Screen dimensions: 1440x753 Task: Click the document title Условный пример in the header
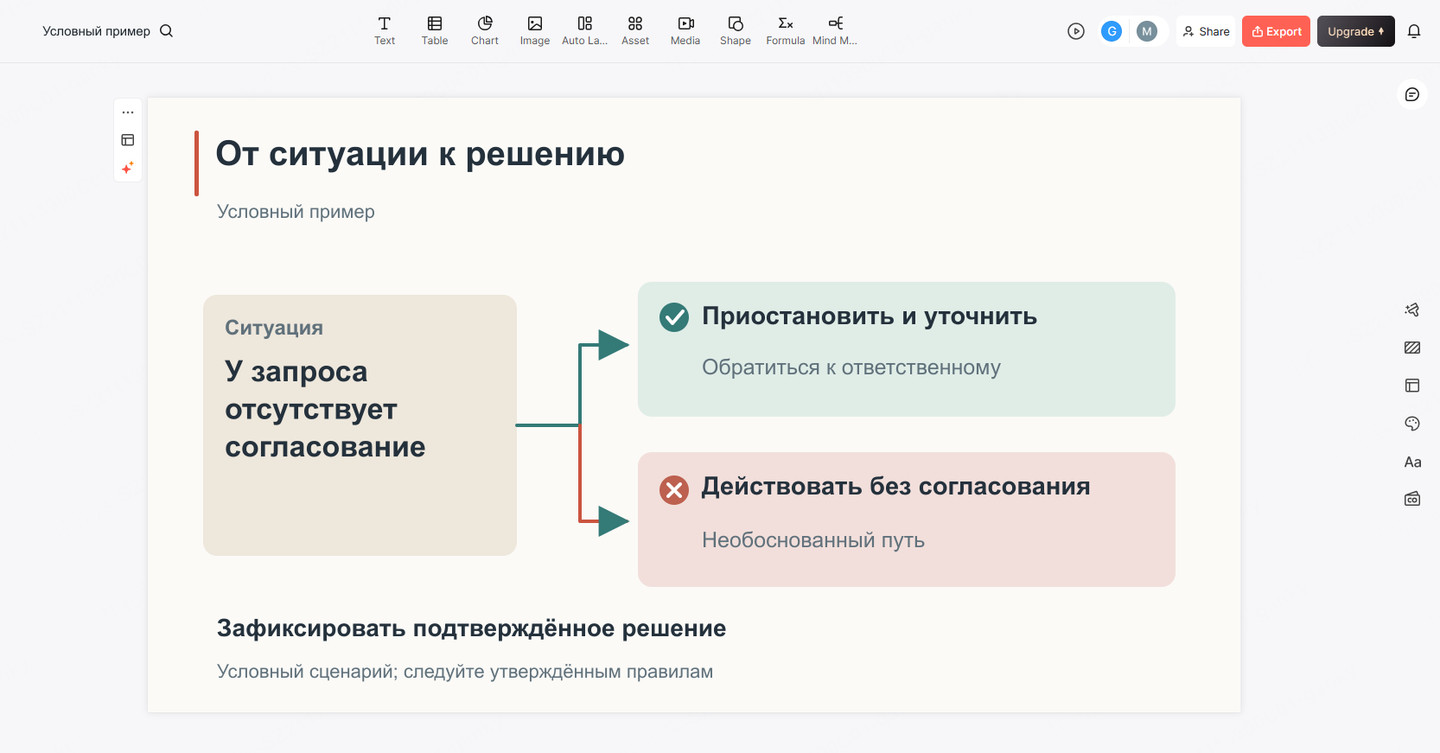(x=96, y=31)
